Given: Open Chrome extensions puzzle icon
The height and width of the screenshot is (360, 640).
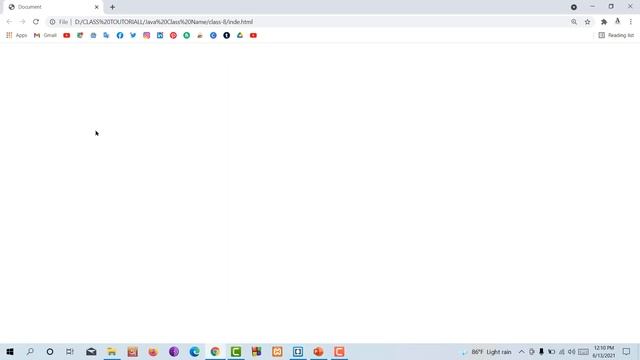Looking at the screenshot, I should pyautogui.click(x=604, y=22).
